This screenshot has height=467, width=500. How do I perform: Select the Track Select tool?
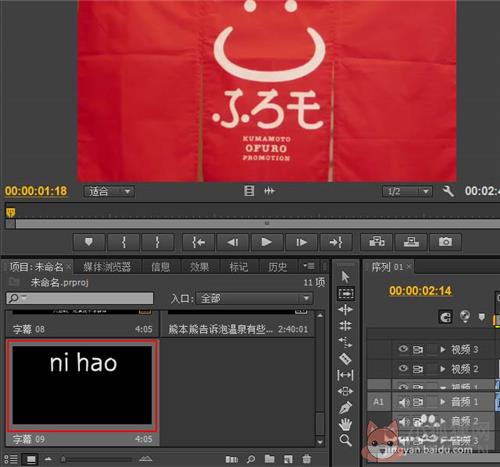point(346,294)
